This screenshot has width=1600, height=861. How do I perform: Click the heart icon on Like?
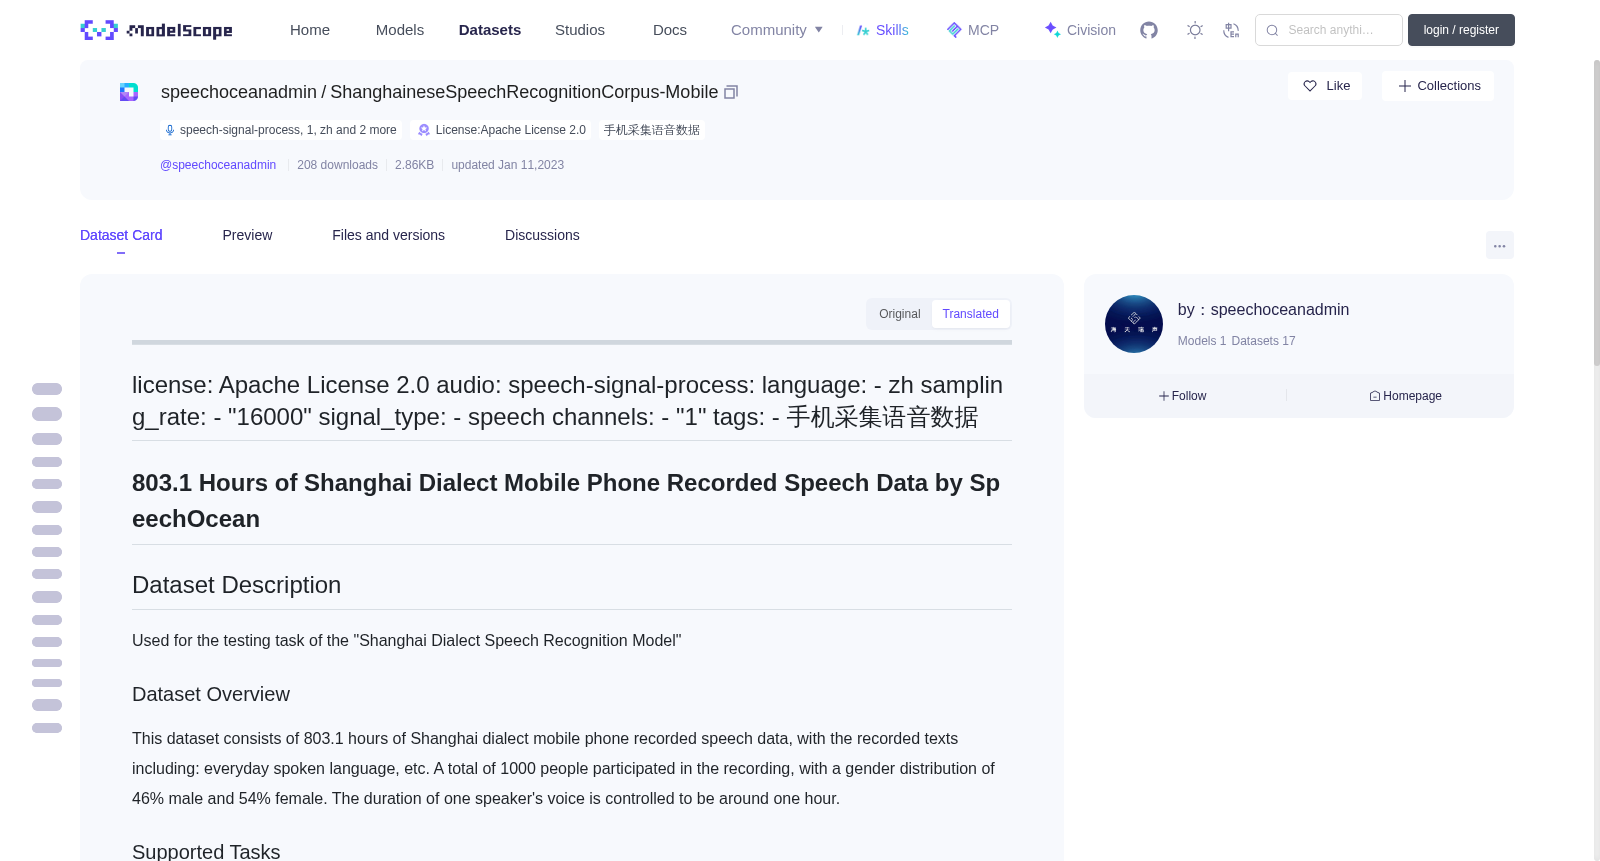click(x=1310, y=86)
